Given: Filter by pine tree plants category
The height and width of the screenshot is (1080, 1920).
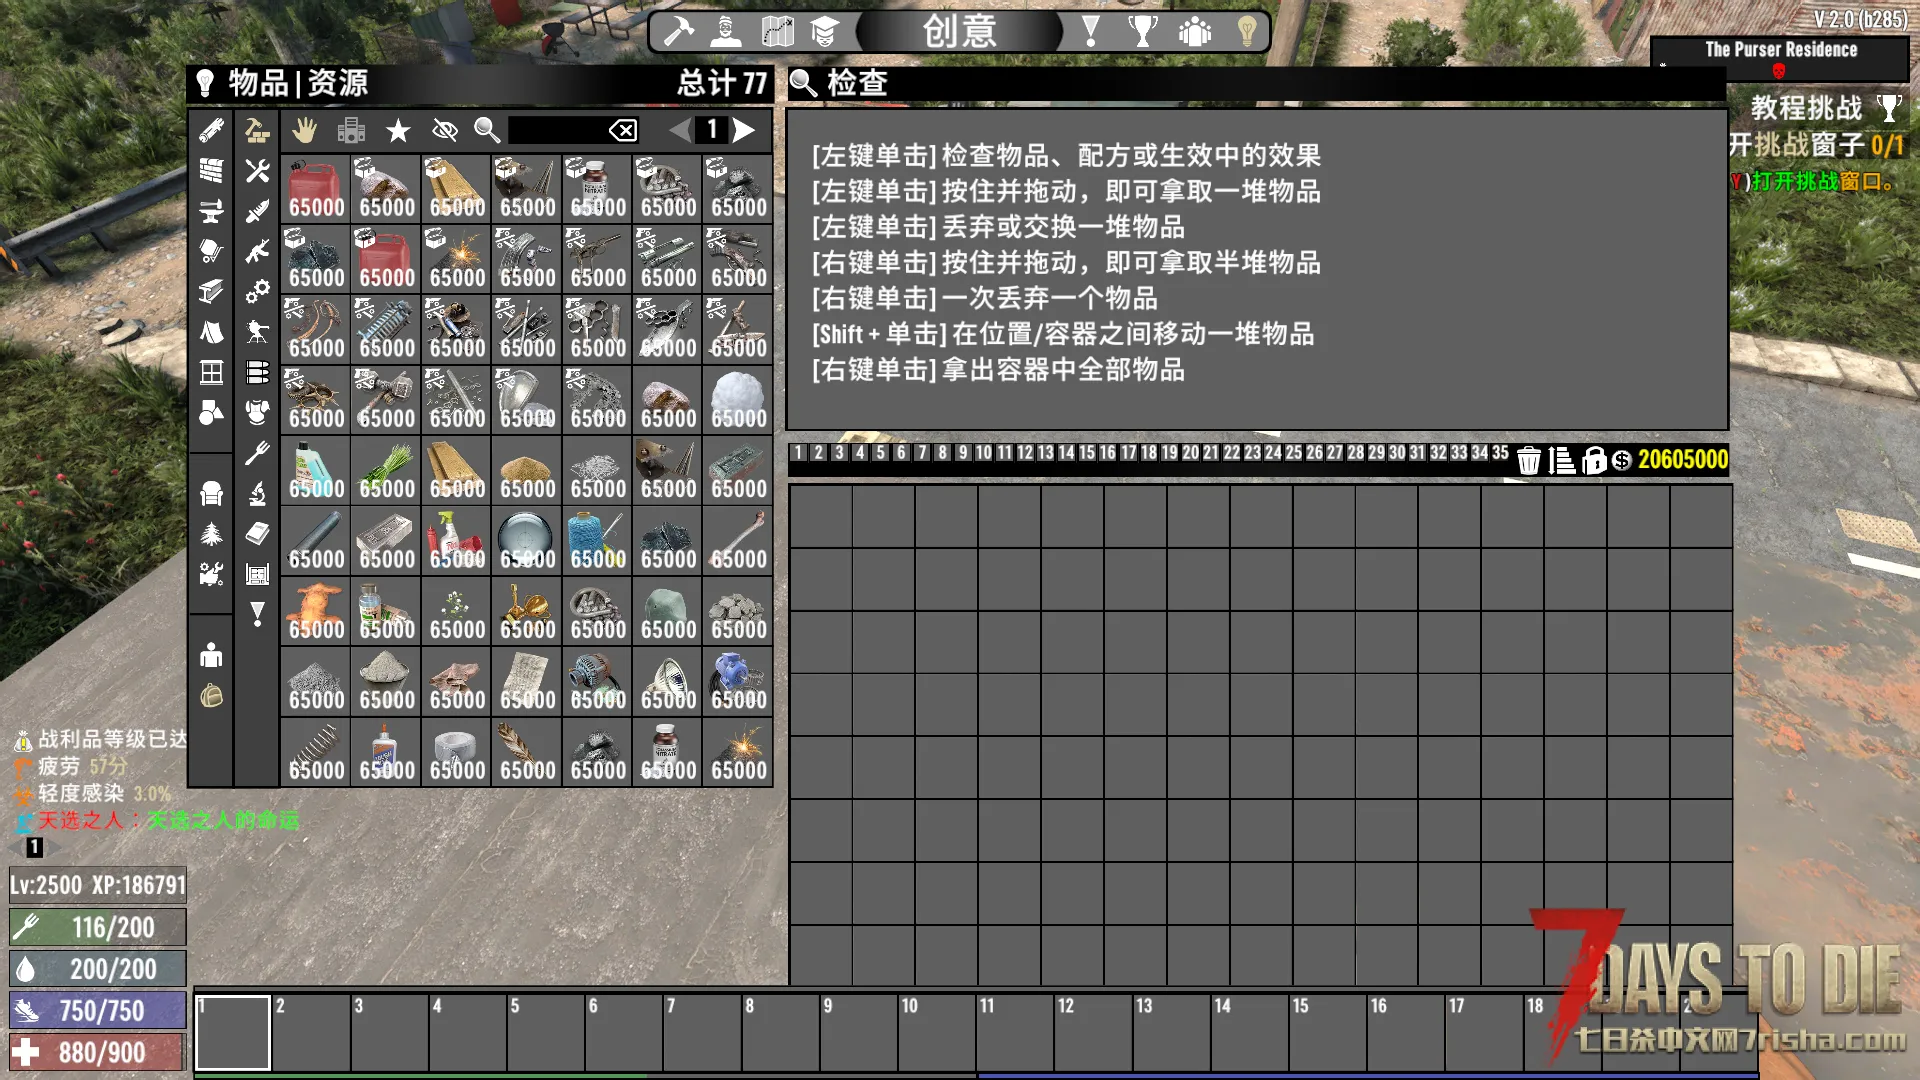Looking at the screenshot, I should 211,534.
